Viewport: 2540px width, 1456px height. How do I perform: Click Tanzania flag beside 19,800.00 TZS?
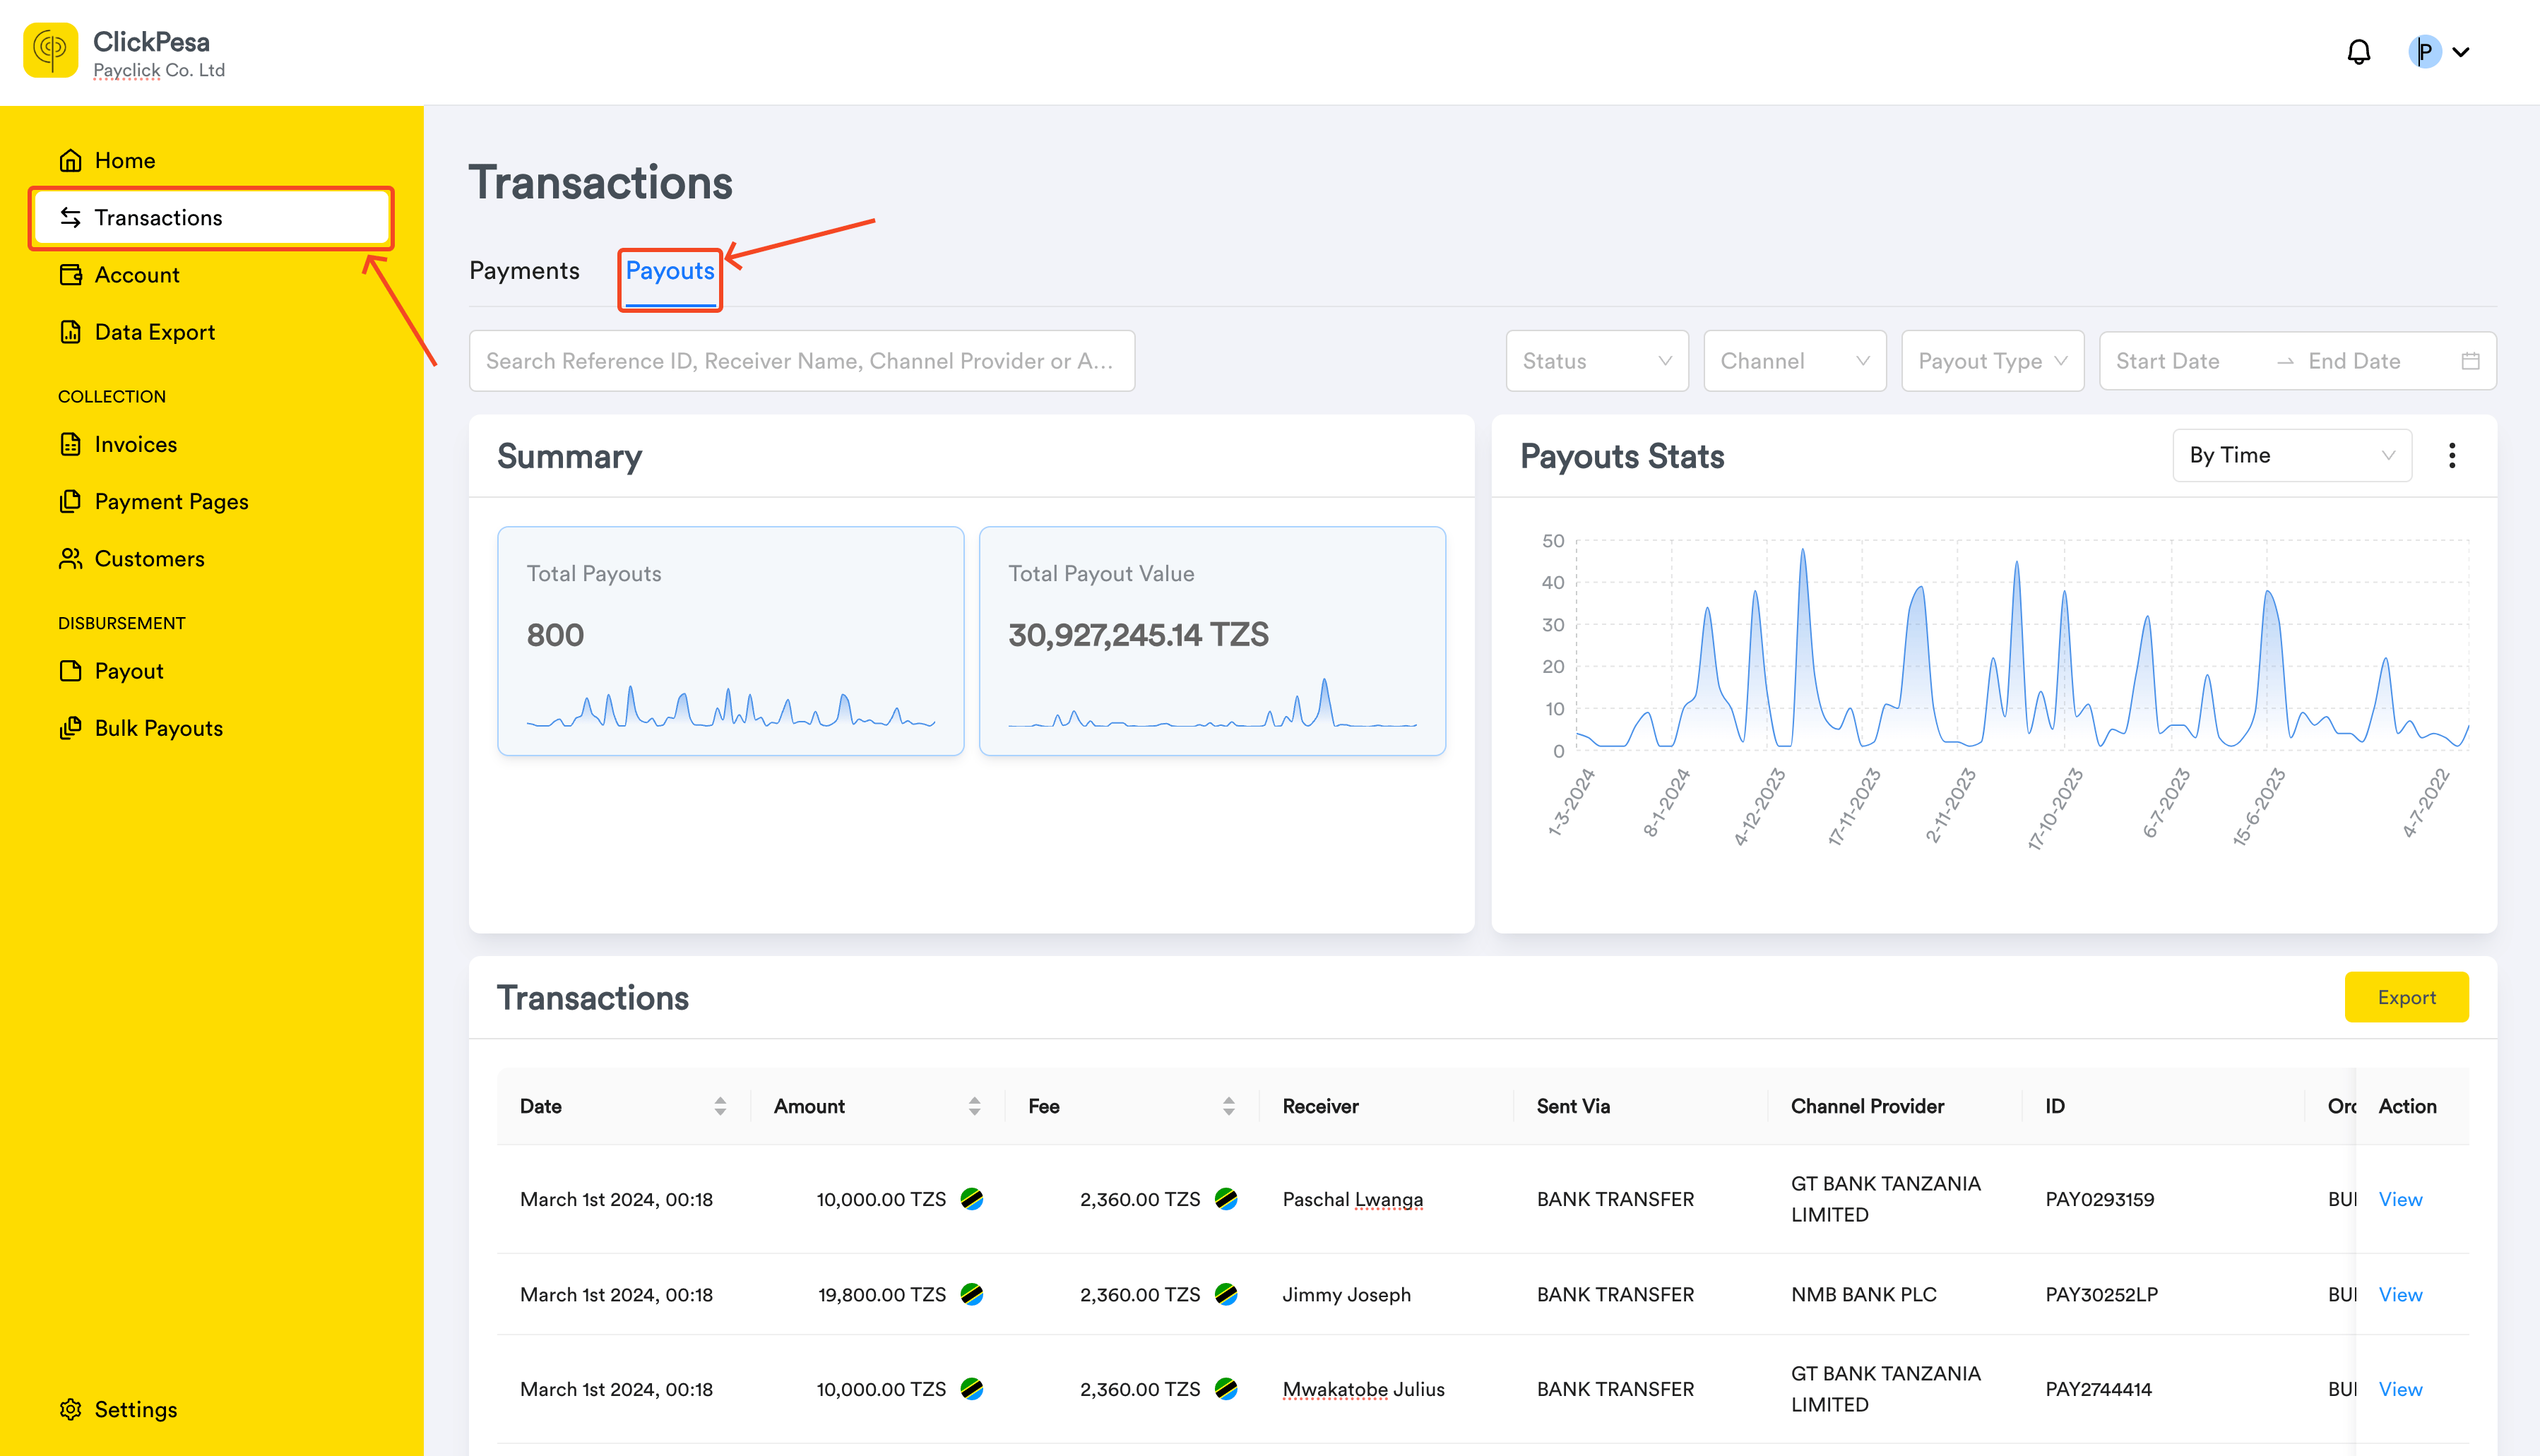point(971,1294)
